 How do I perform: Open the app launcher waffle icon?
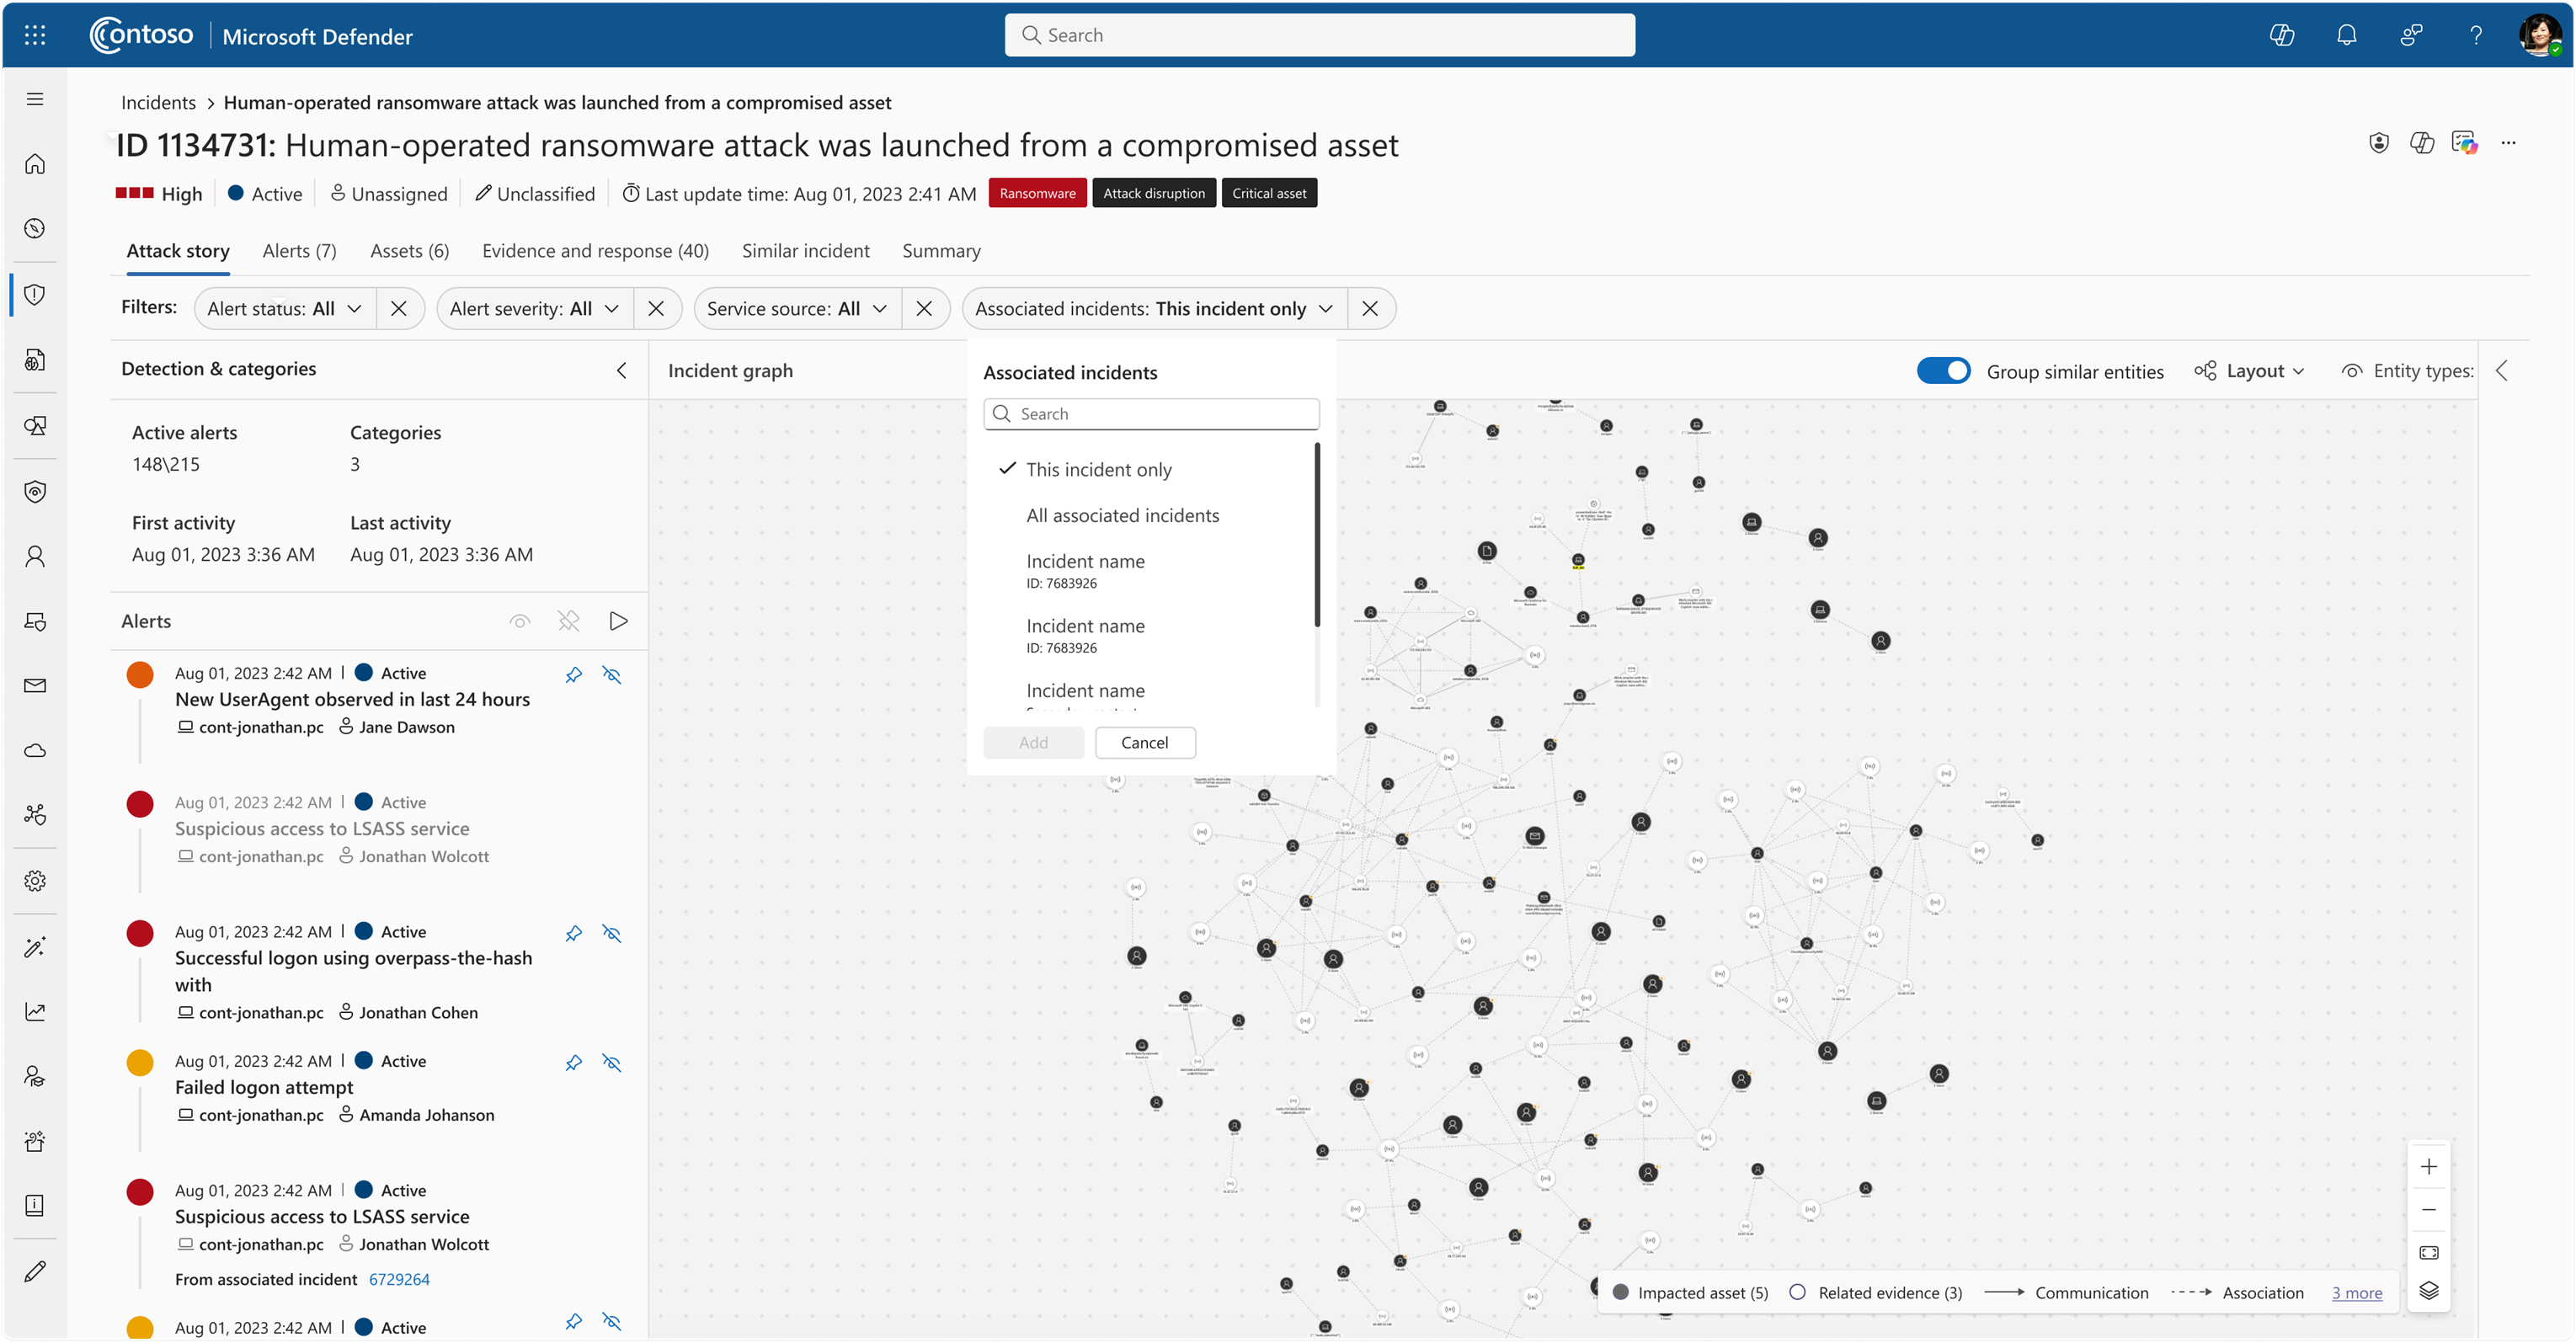point(35,35)
